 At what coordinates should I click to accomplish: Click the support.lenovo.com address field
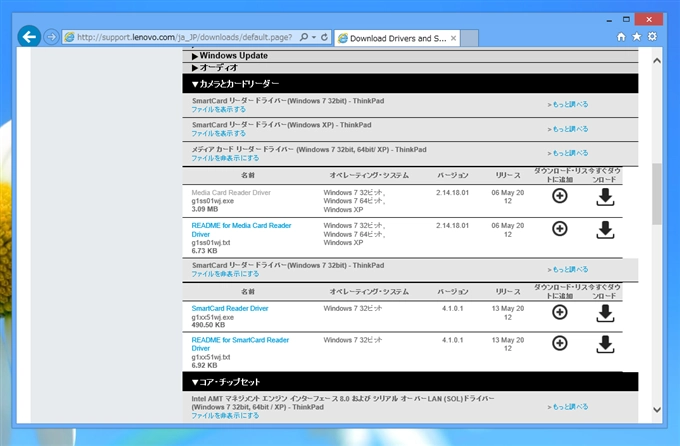click(x=184, y=37)
